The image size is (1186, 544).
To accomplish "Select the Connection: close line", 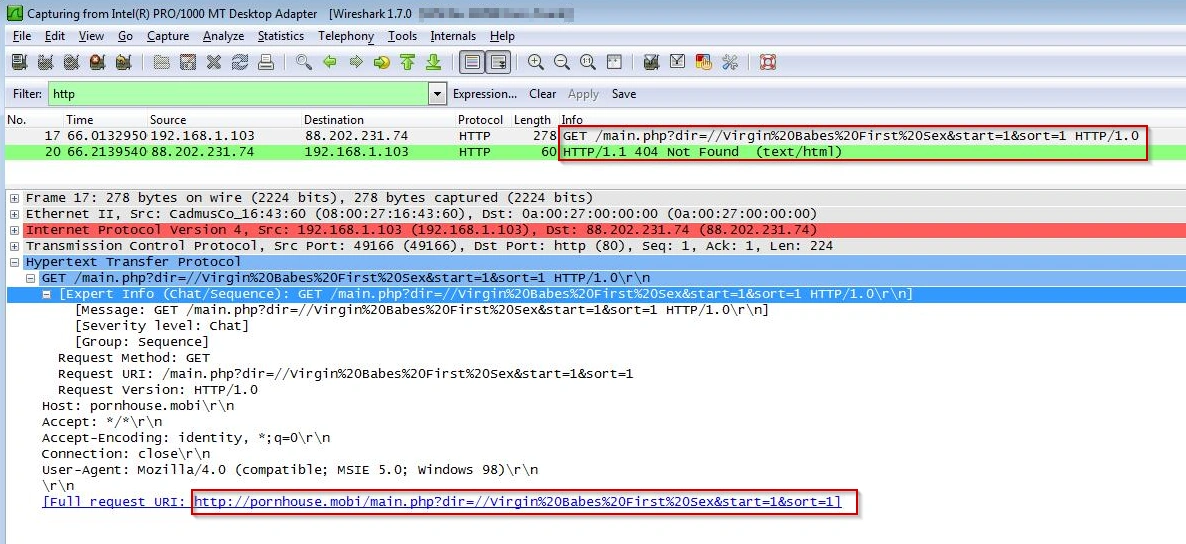I will coord(126,454).
